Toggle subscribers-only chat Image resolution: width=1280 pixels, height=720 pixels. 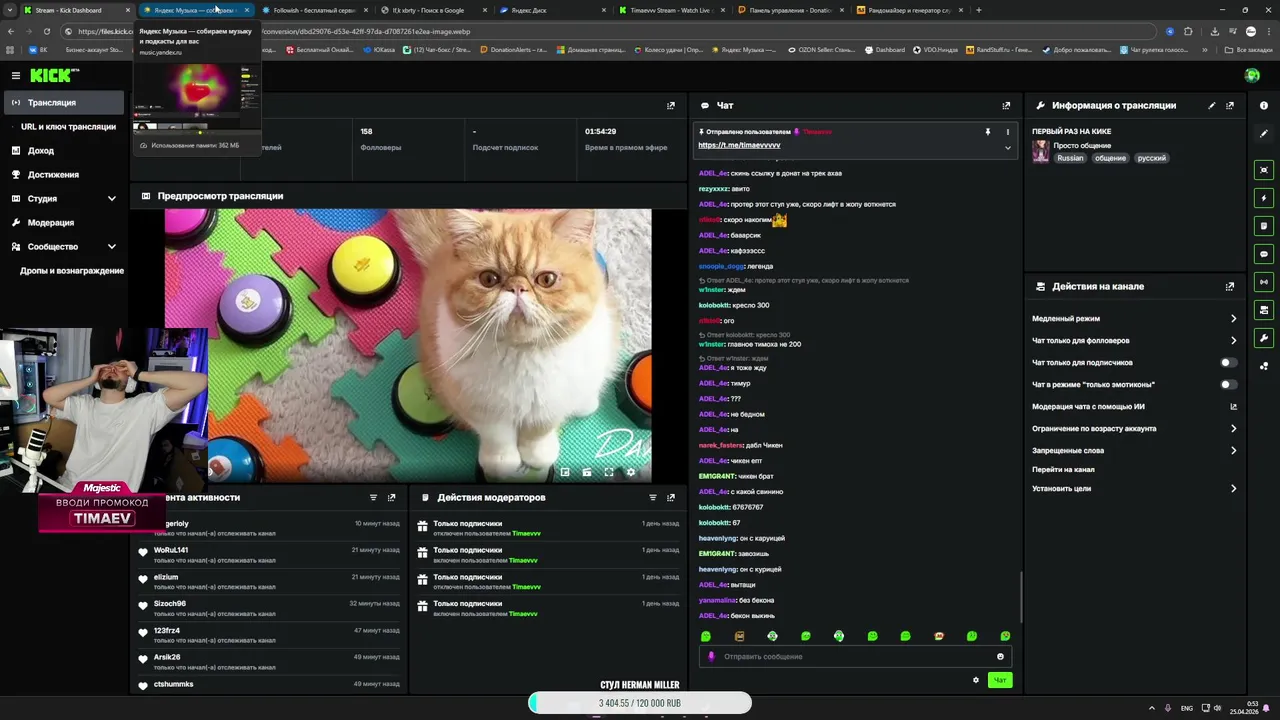pos(1228,363)
